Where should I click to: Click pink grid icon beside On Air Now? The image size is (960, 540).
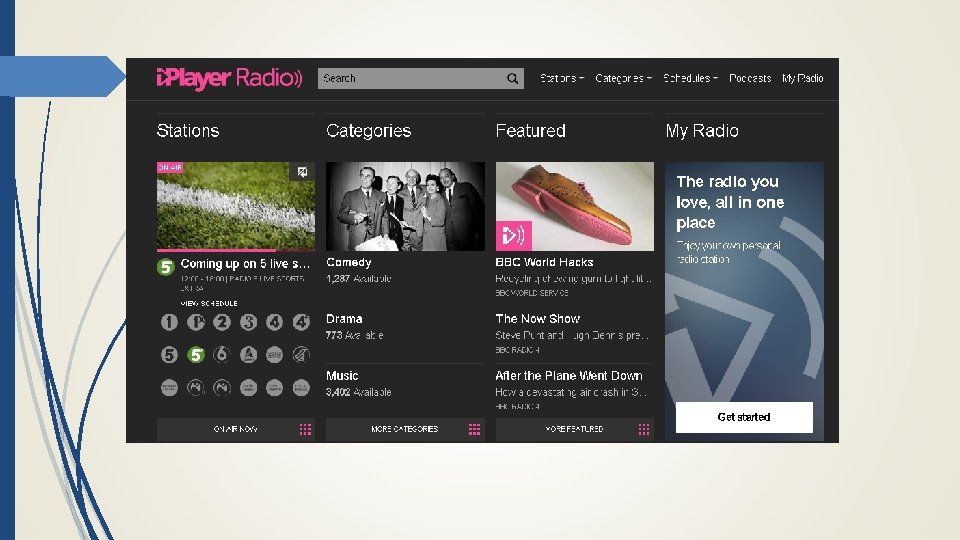[306, 429]
